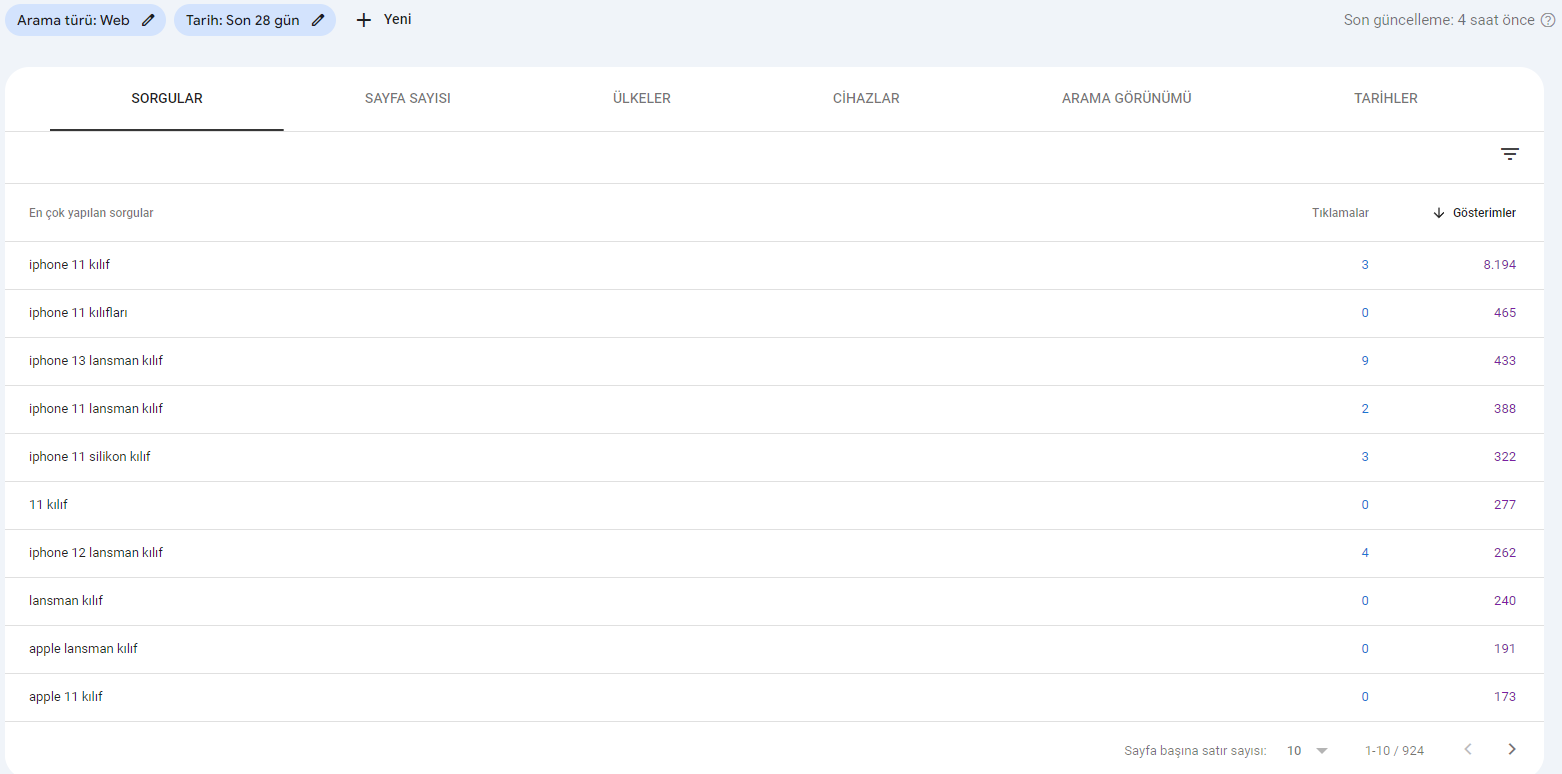1562x774 pixels.
Task: Click the 'En çok yapılan sorgular' header
Action: [x=91, y=213]
